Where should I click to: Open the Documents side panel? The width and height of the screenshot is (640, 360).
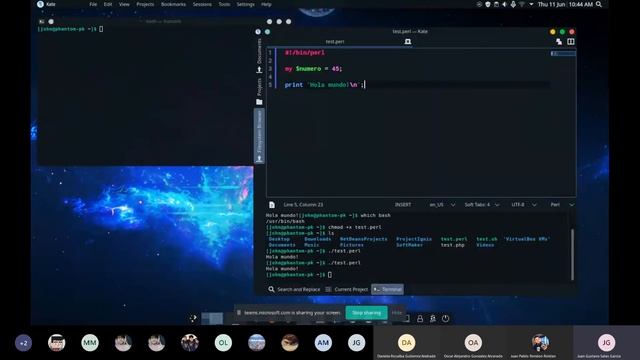pyautogui.click(x=259, y=56)
